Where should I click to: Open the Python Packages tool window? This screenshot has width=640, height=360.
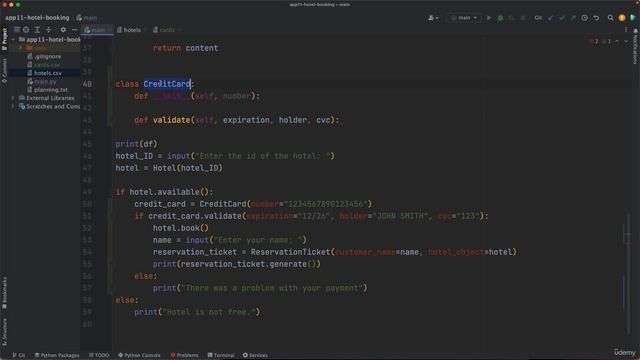click(x=57, y=355)
